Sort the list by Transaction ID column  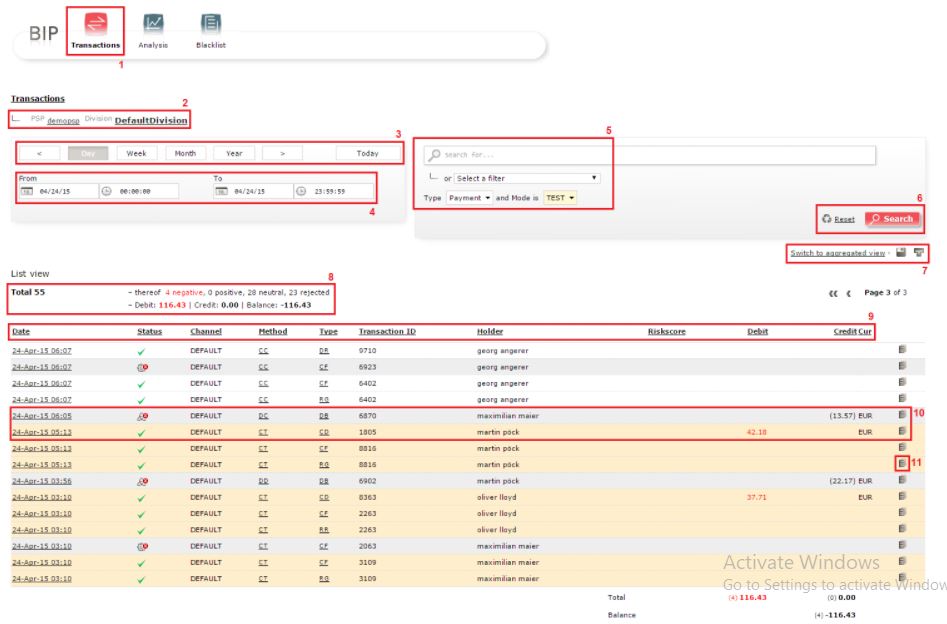coord(387,331)
